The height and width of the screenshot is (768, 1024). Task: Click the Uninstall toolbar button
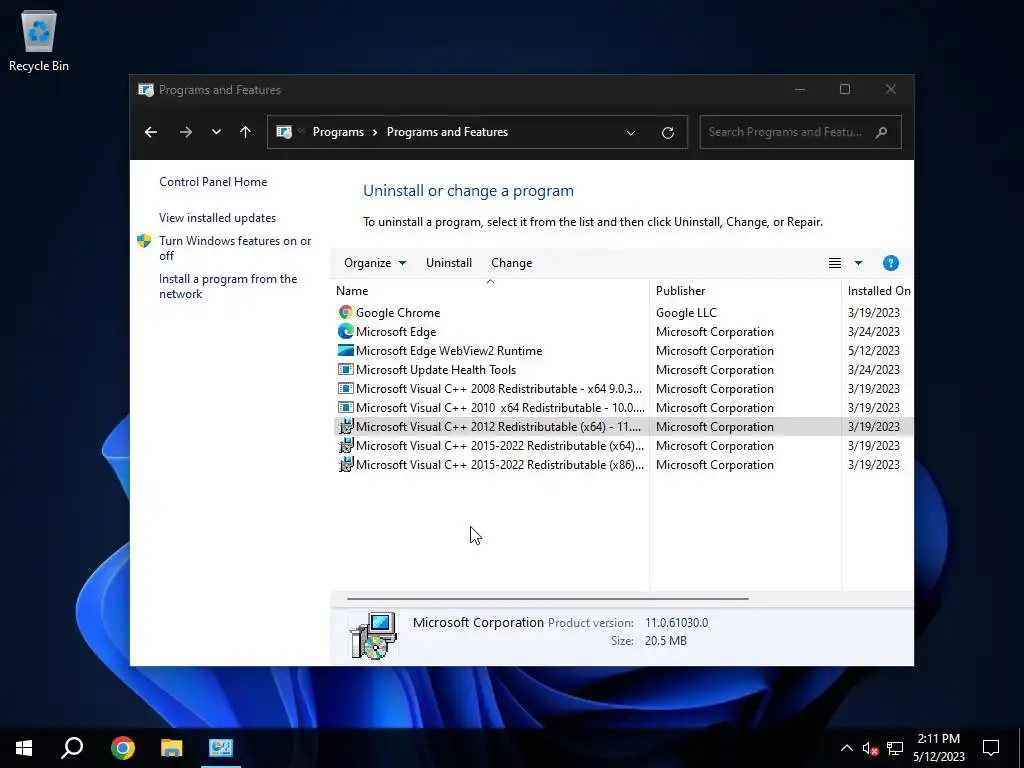[x=449, y=263]
